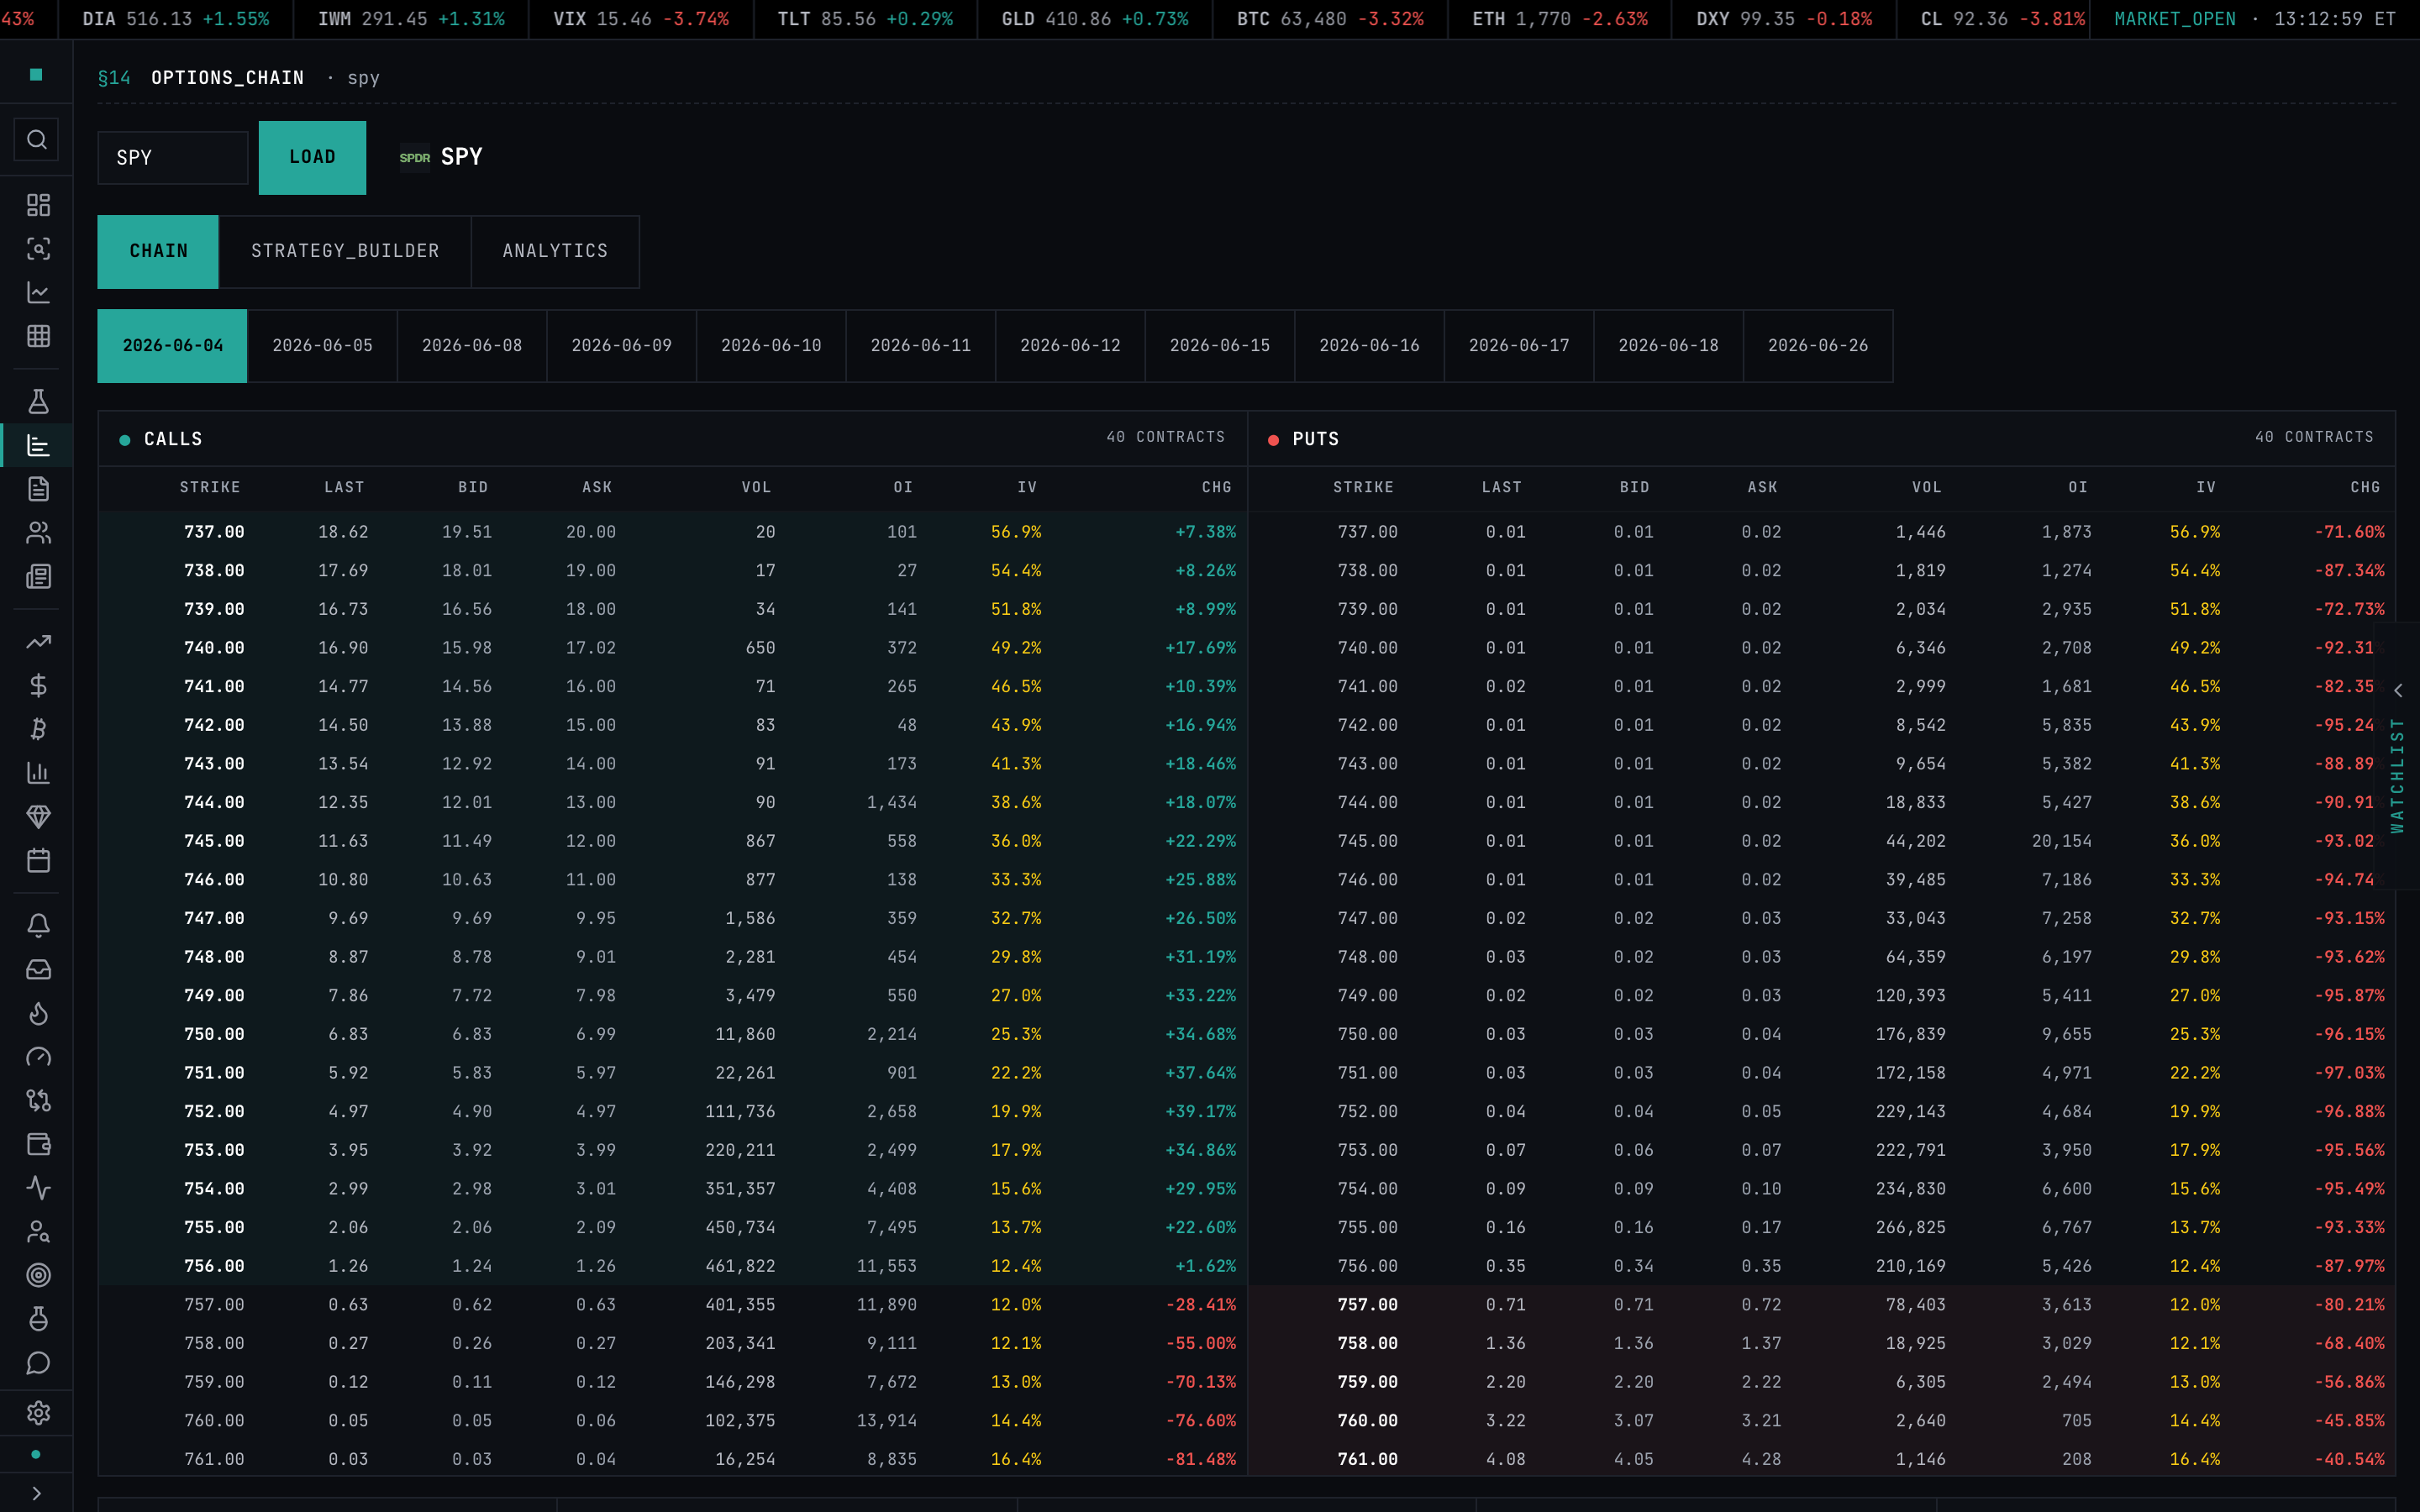Screen dimensions: 2420x1512
Task: Click the 761.00 strike put row
Action: (x=1822, y=1460)
